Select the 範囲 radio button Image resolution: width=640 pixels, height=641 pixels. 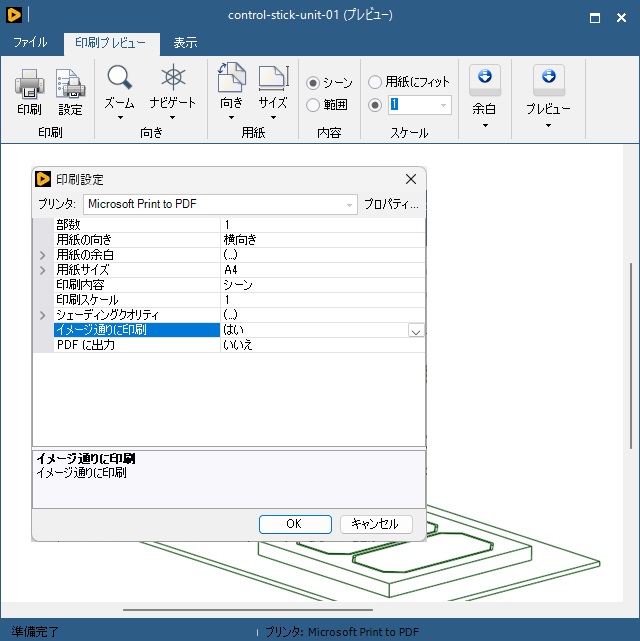coord(313,105)
